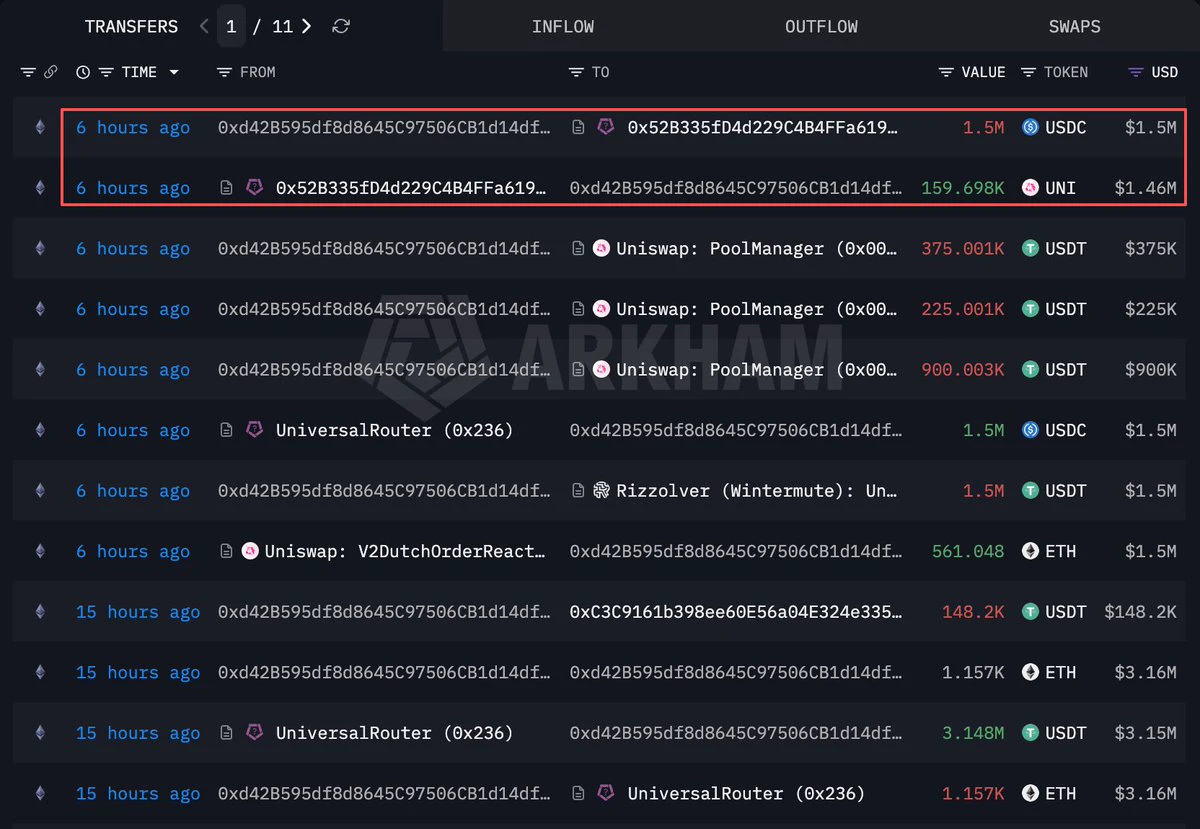The width and height of the screenshot is (1200, 829).
Task: Click the USDT token icon in the 375.001K row
Action: click(x=1030, y=248)
